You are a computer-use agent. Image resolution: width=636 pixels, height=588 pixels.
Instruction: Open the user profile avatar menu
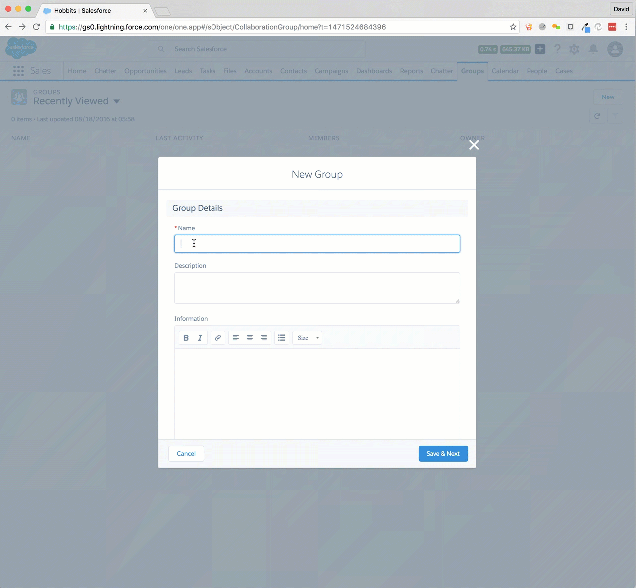tap(615, 49)
